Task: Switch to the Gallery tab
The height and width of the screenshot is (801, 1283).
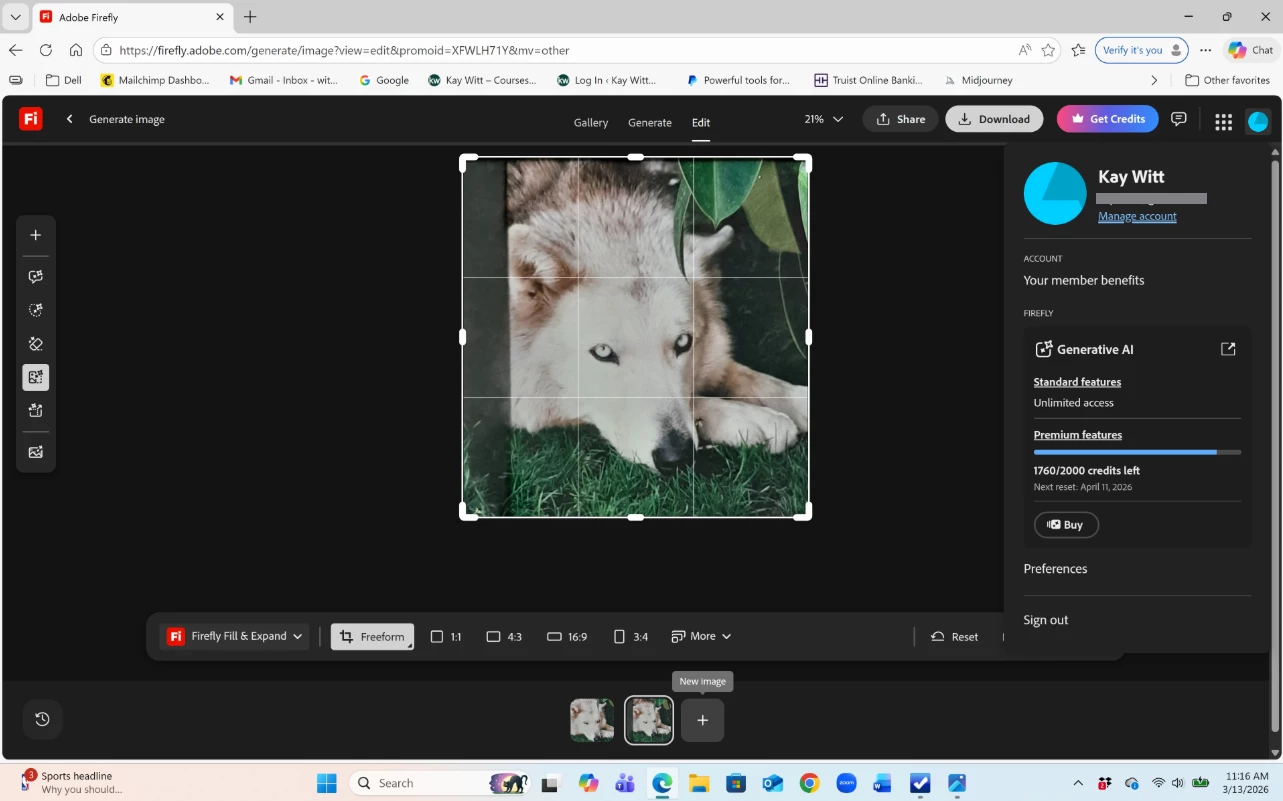Action: point(590,122)
